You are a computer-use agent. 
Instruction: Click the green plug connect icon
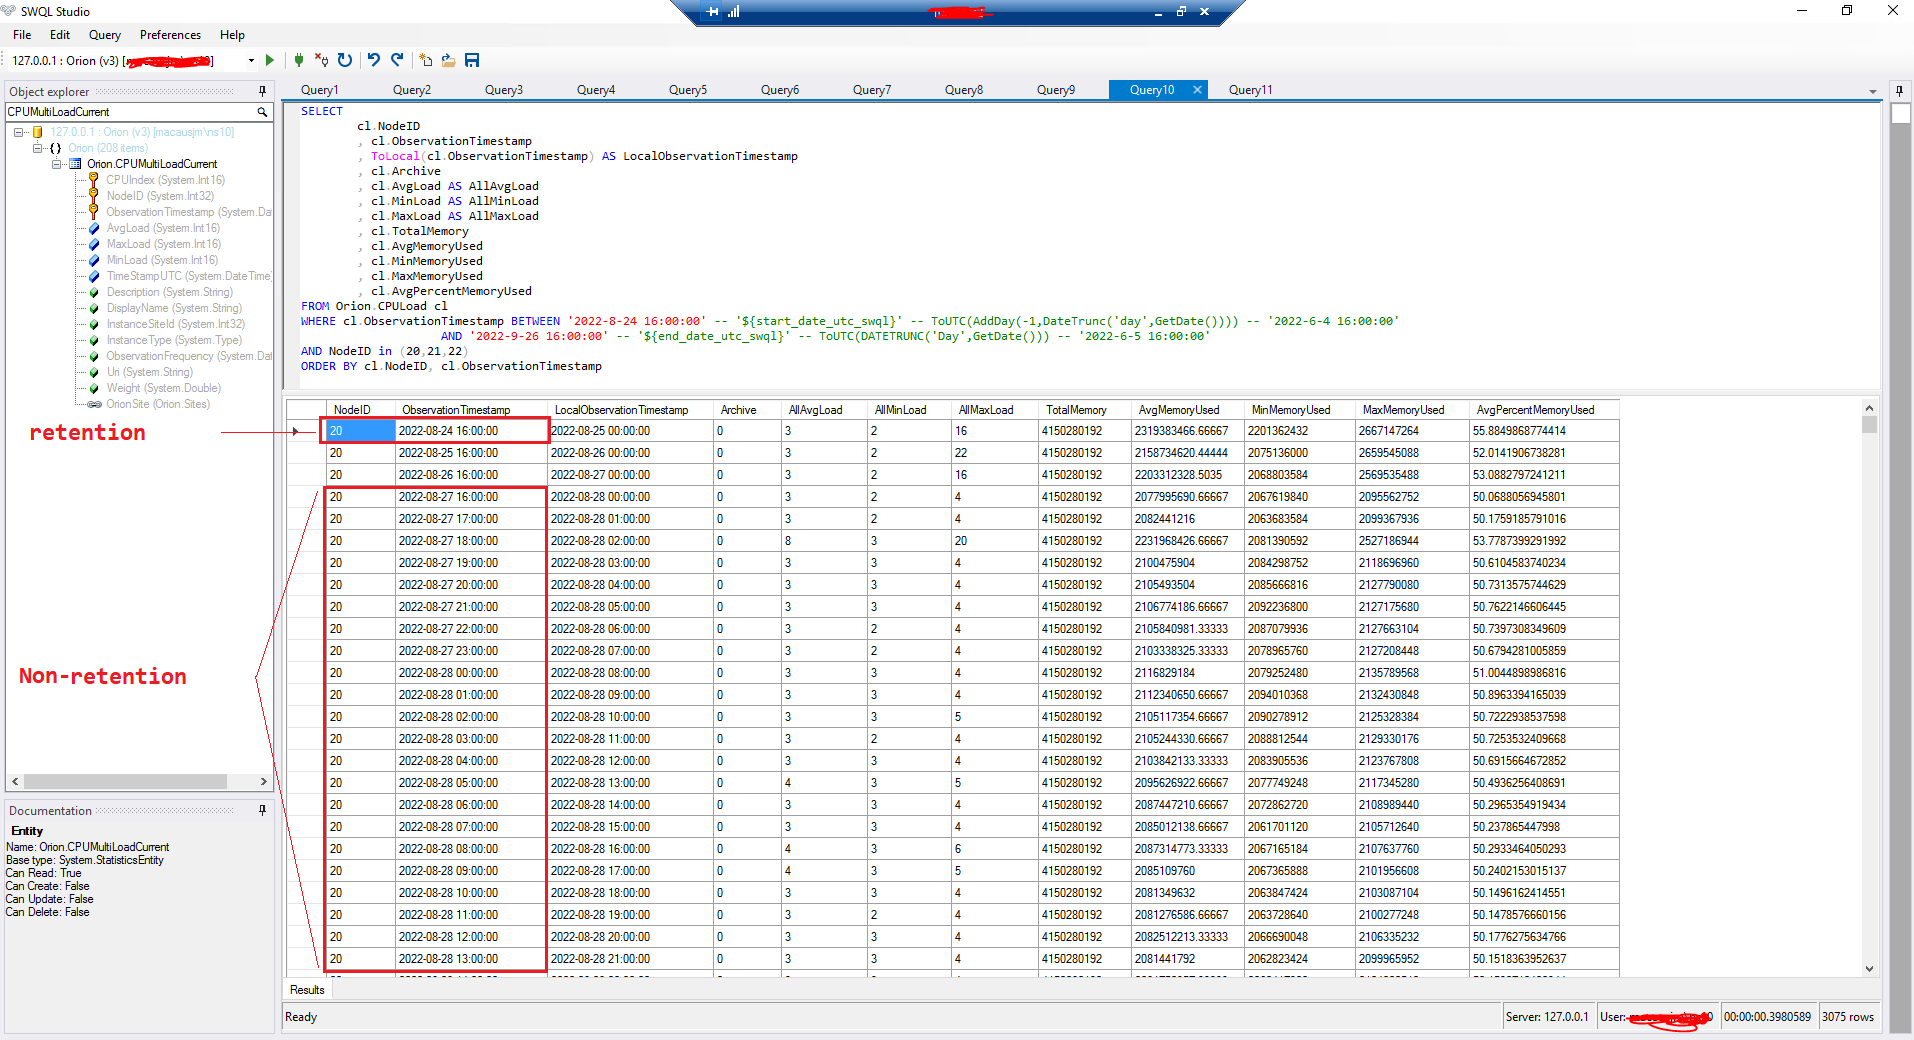point(298,61)
